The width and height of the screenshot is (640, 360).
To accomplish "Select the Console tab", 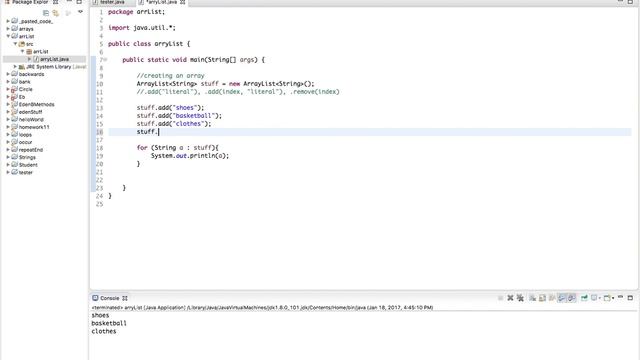I will [x=109, y=298].
